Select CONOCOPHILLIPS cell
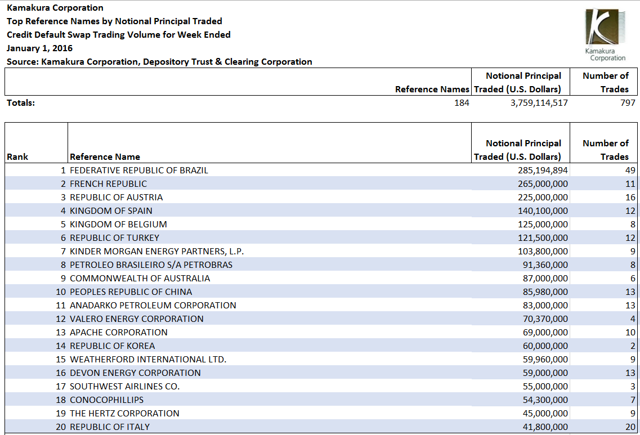The width and height of the screenshot is (640, 435). click(x=107, y=399)
